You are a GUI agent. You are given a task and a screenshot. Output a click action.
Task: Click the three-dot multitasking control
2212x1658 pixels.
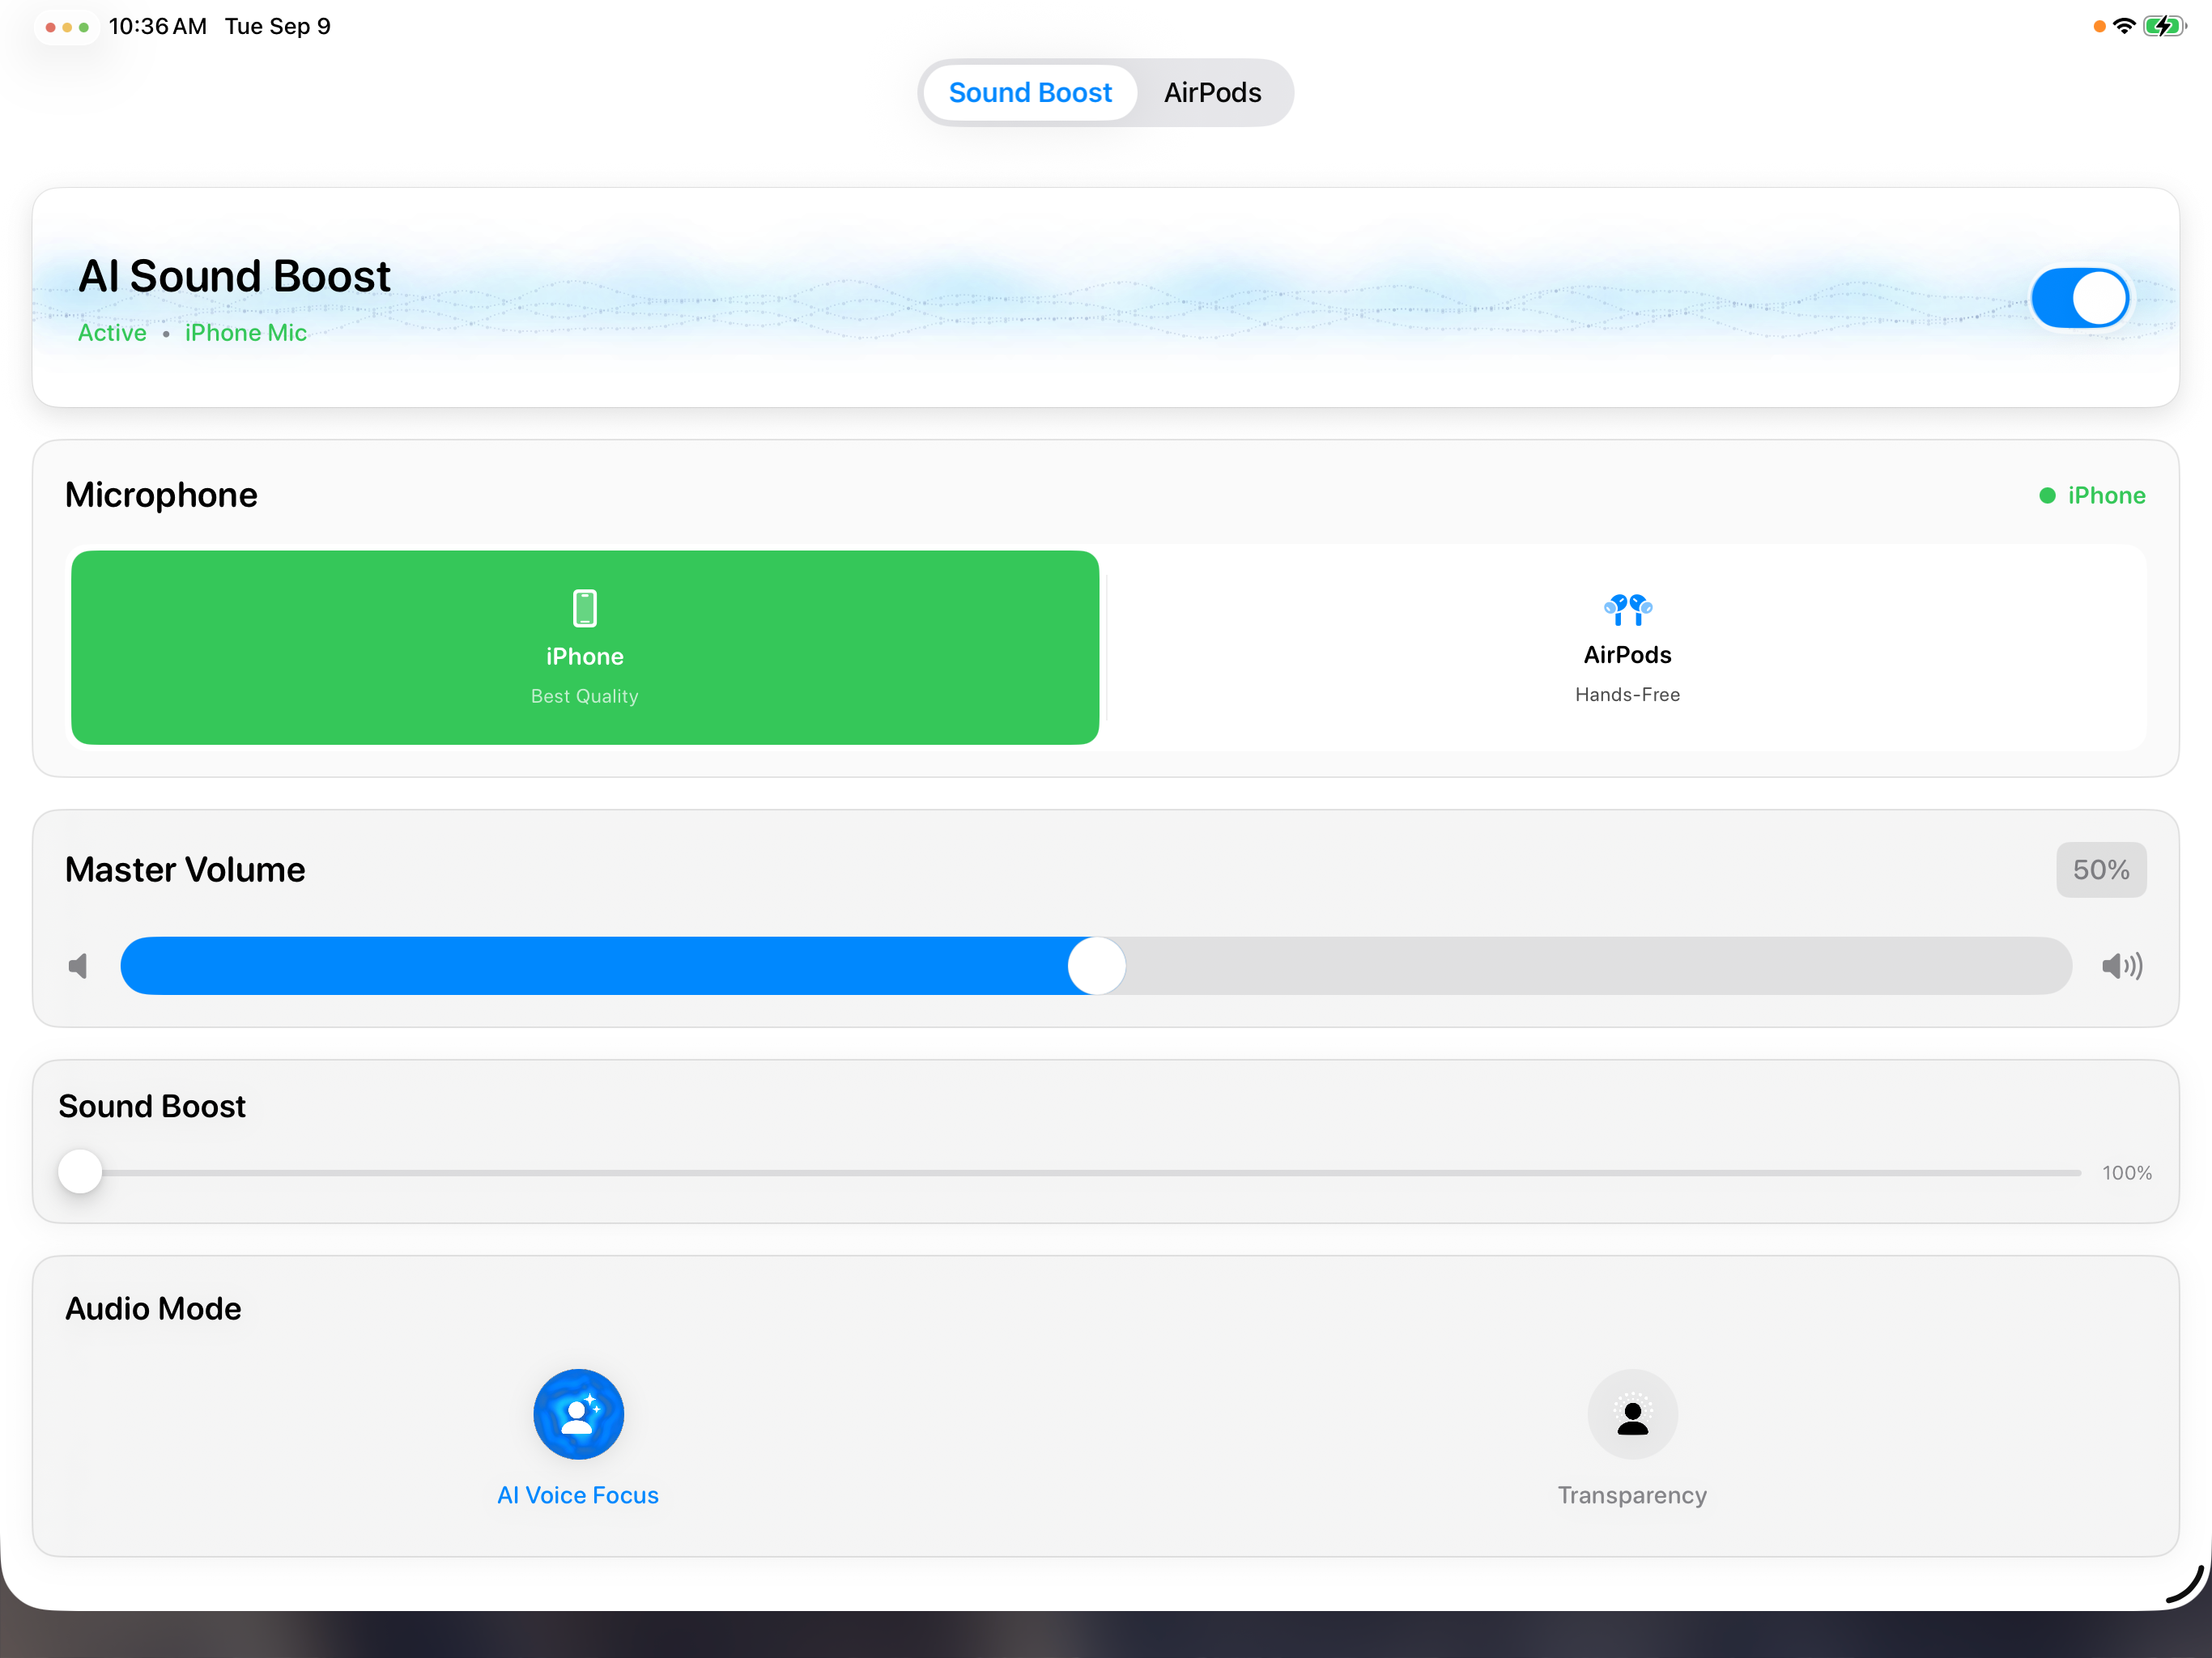(x=67, y=27)
